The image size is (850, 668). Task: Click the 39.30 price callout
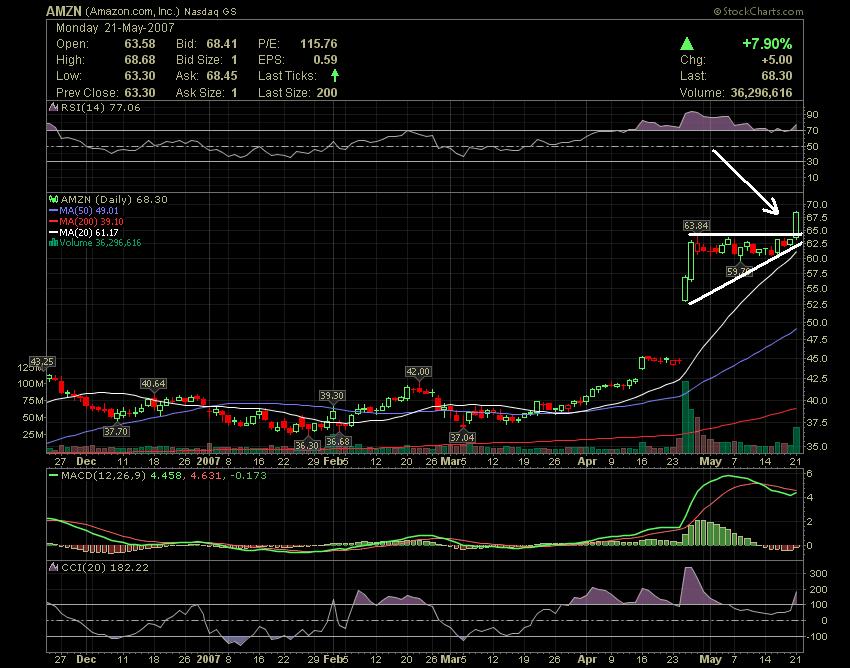[x=332, y=395]
